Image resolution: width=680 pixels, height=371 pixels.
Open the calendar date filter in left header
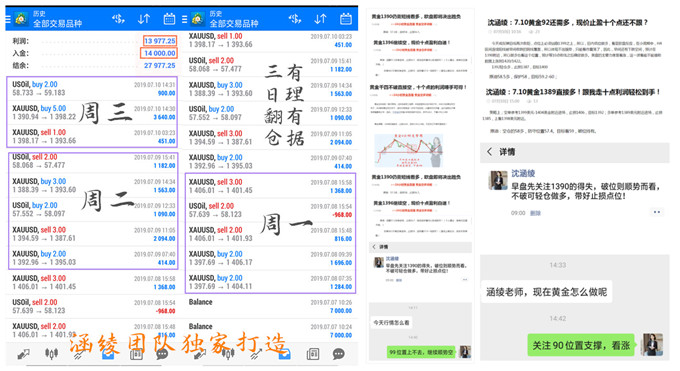click(x=169, y=19)
